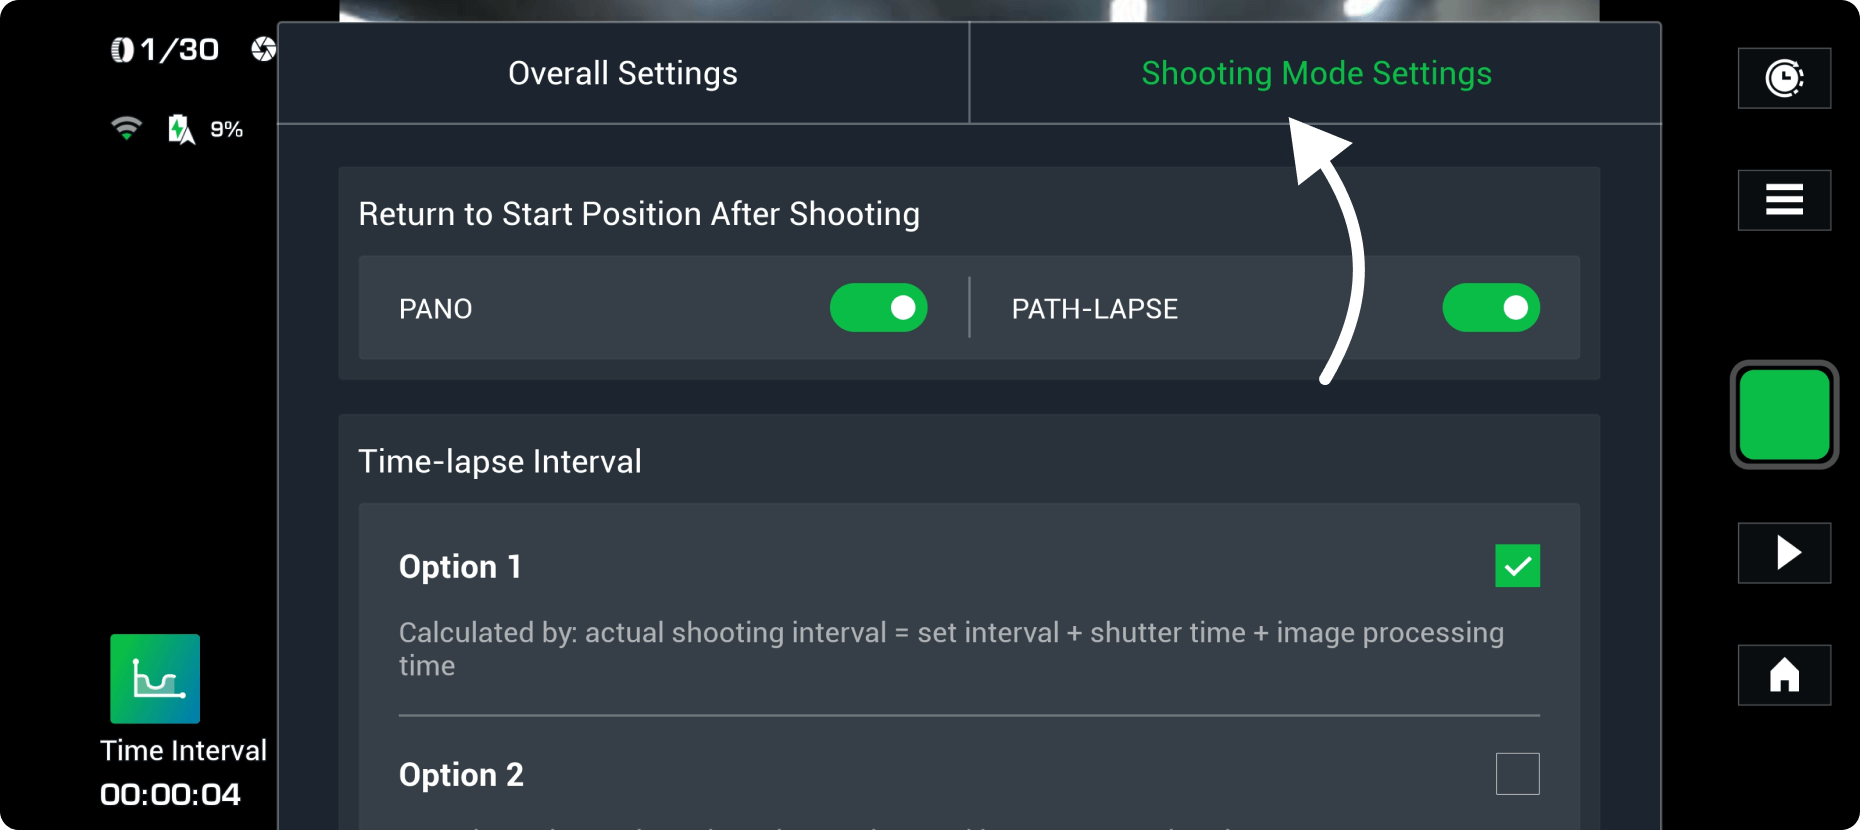Uncheck Option 1 interval calculation
This screenshot has width=1860, height=831.
coord(1517,566)
